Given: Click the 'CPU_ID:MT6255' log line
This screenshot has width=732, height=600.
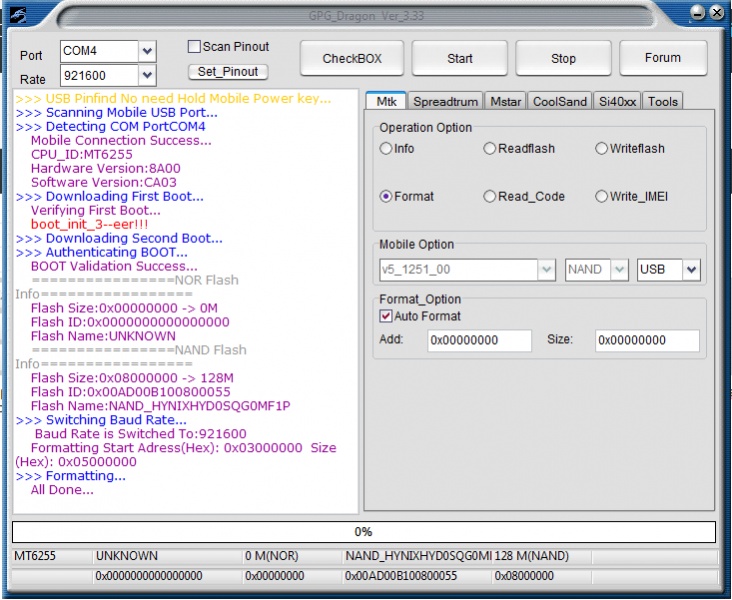Looking at the screenshot, I should 82,155.
